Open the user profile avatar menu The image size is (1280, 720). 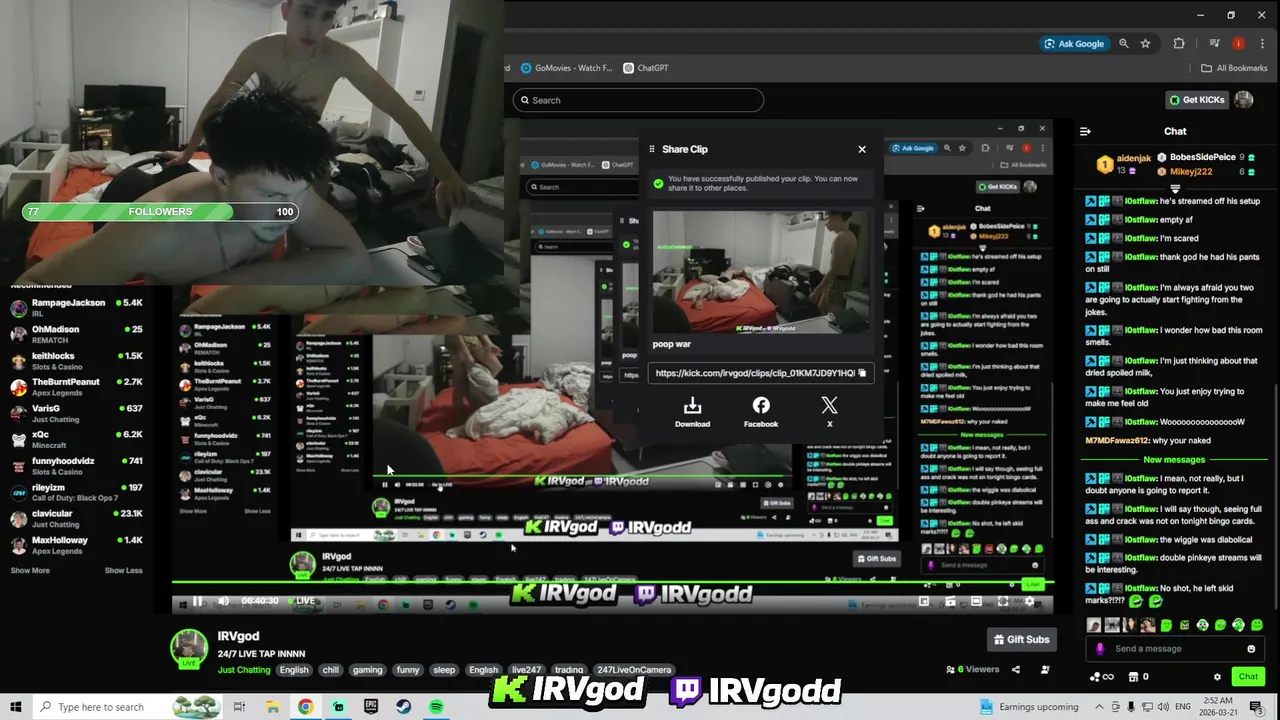tap(1244, 100)
